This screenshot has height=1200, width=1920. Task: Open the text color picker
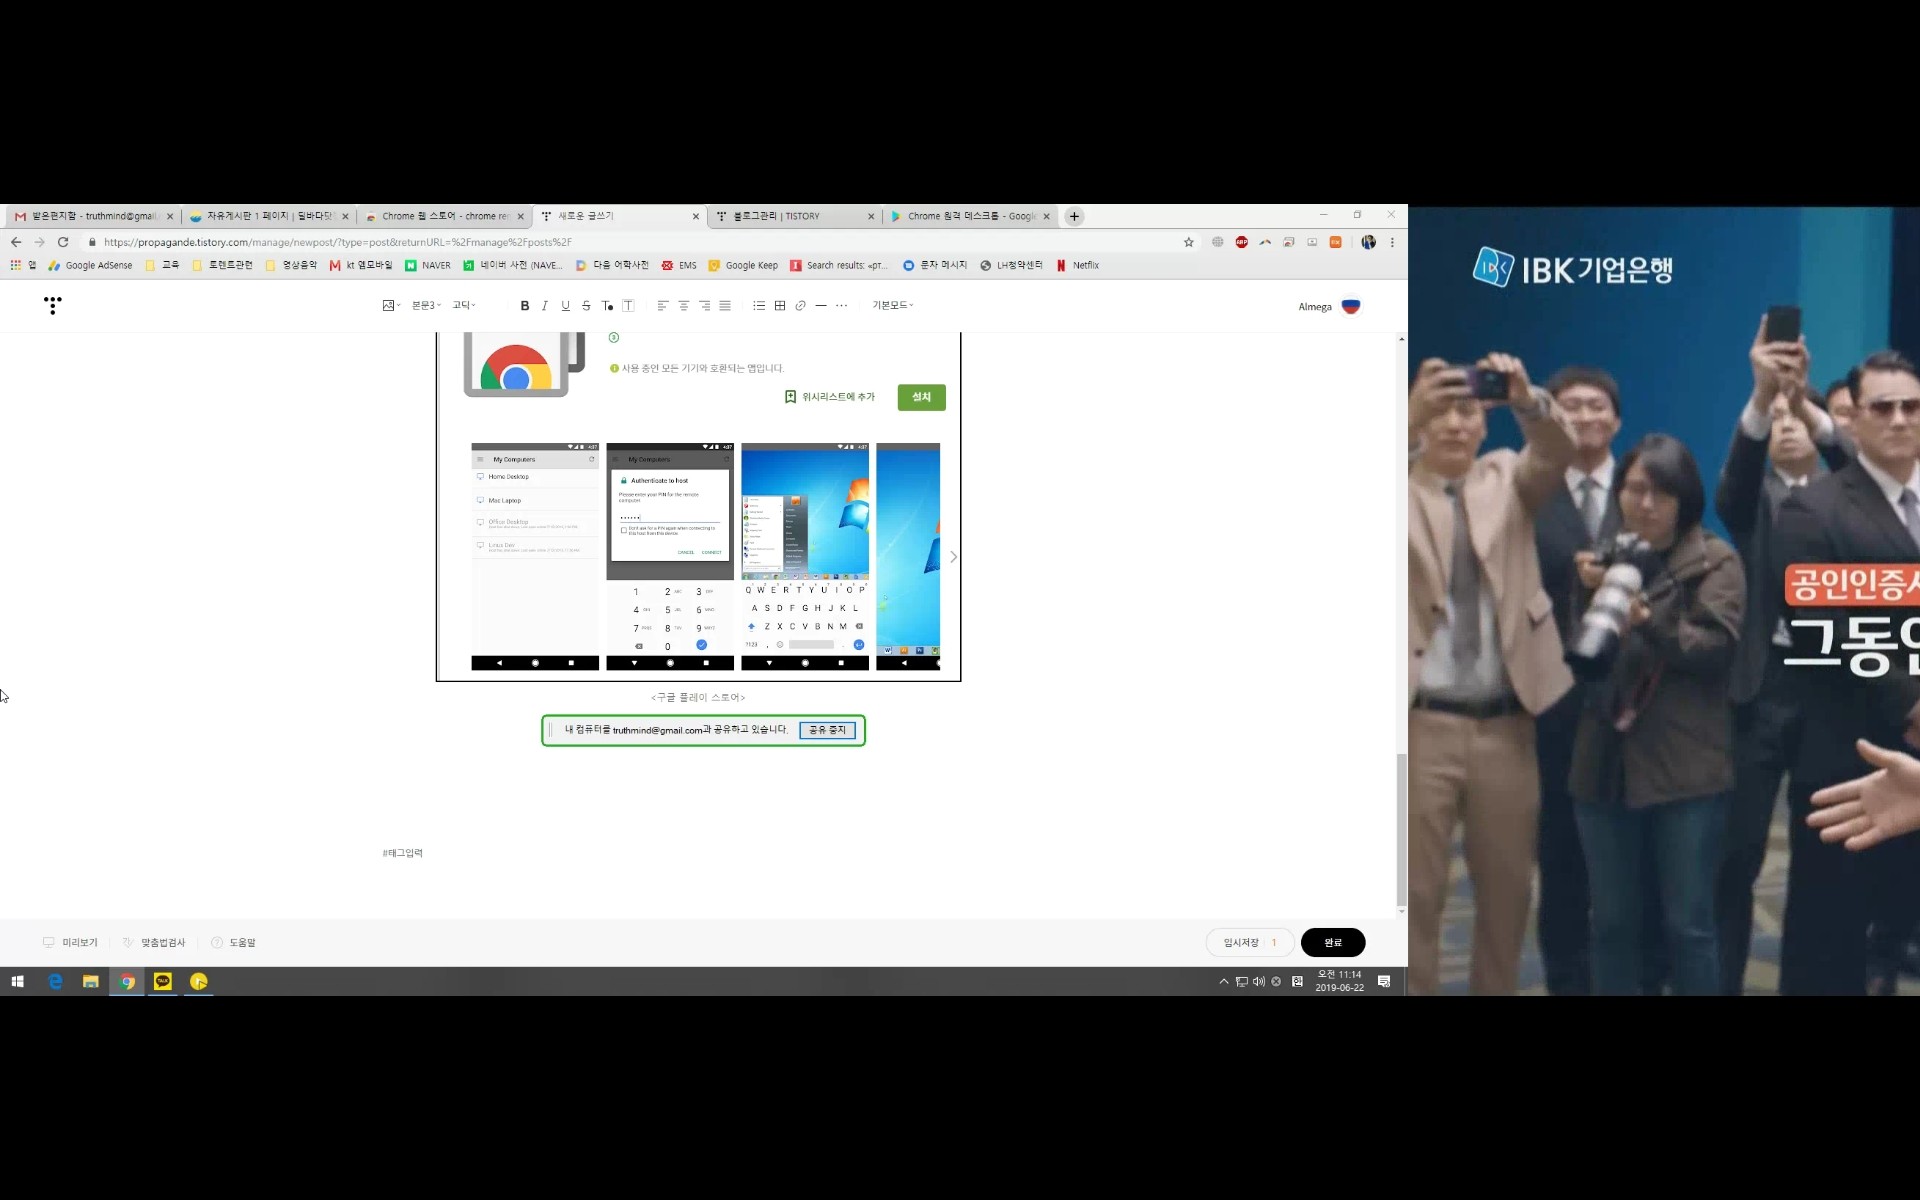[x=607, y=306]
